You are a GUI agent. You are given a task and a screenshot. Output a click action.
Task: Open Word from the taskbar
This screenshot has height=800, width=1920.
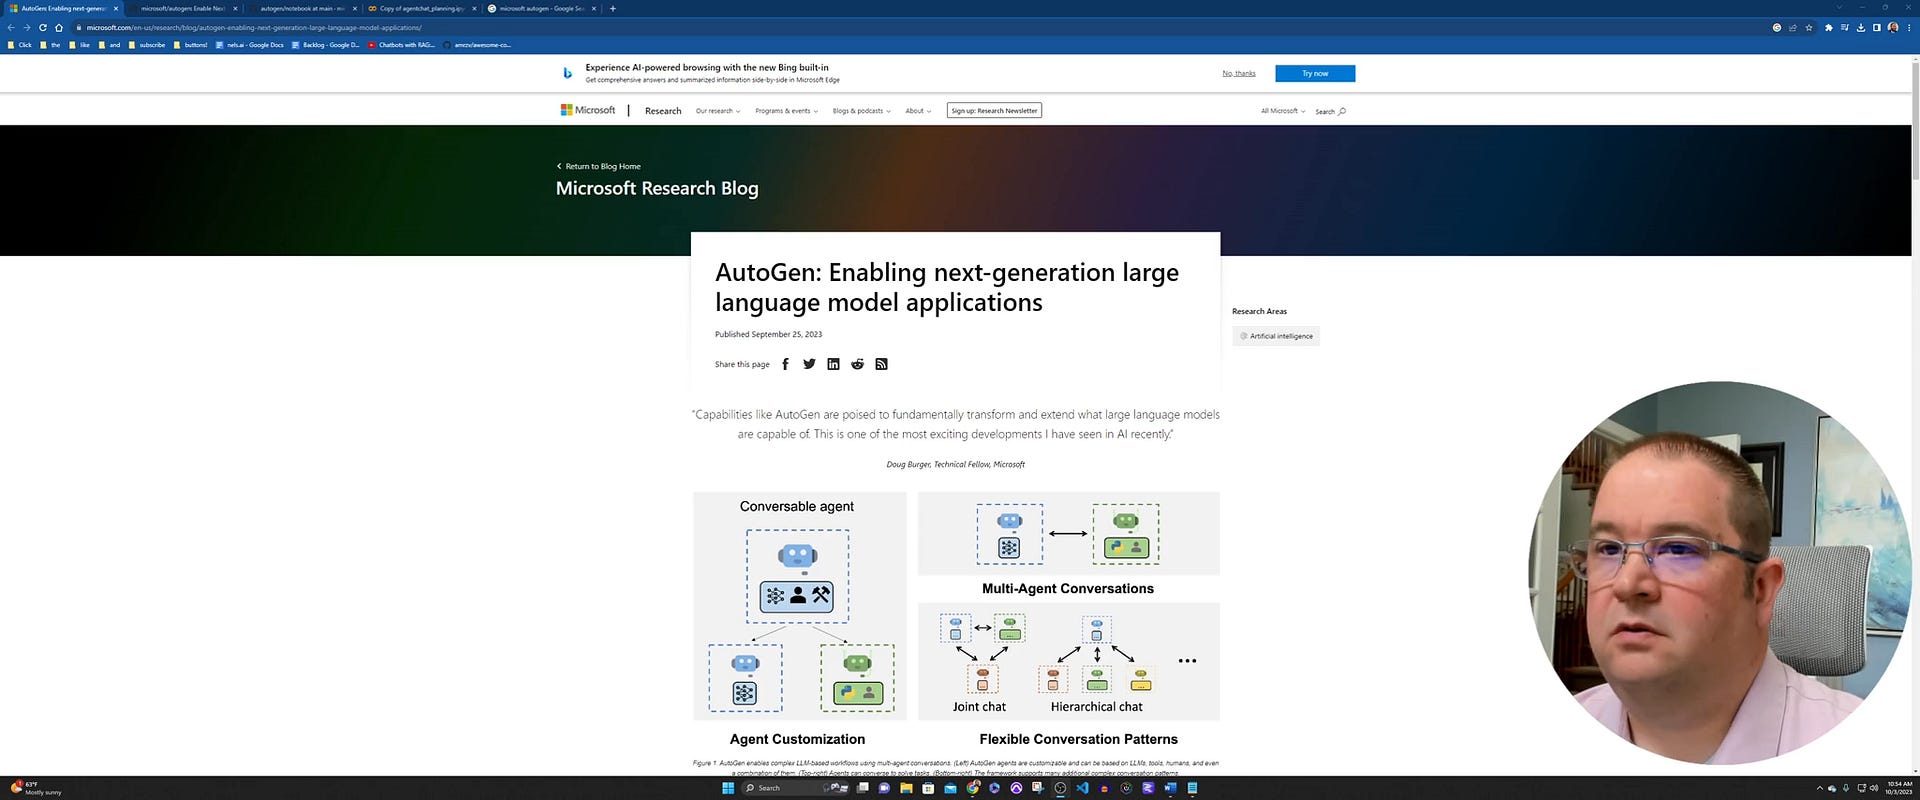(1170, 788)
